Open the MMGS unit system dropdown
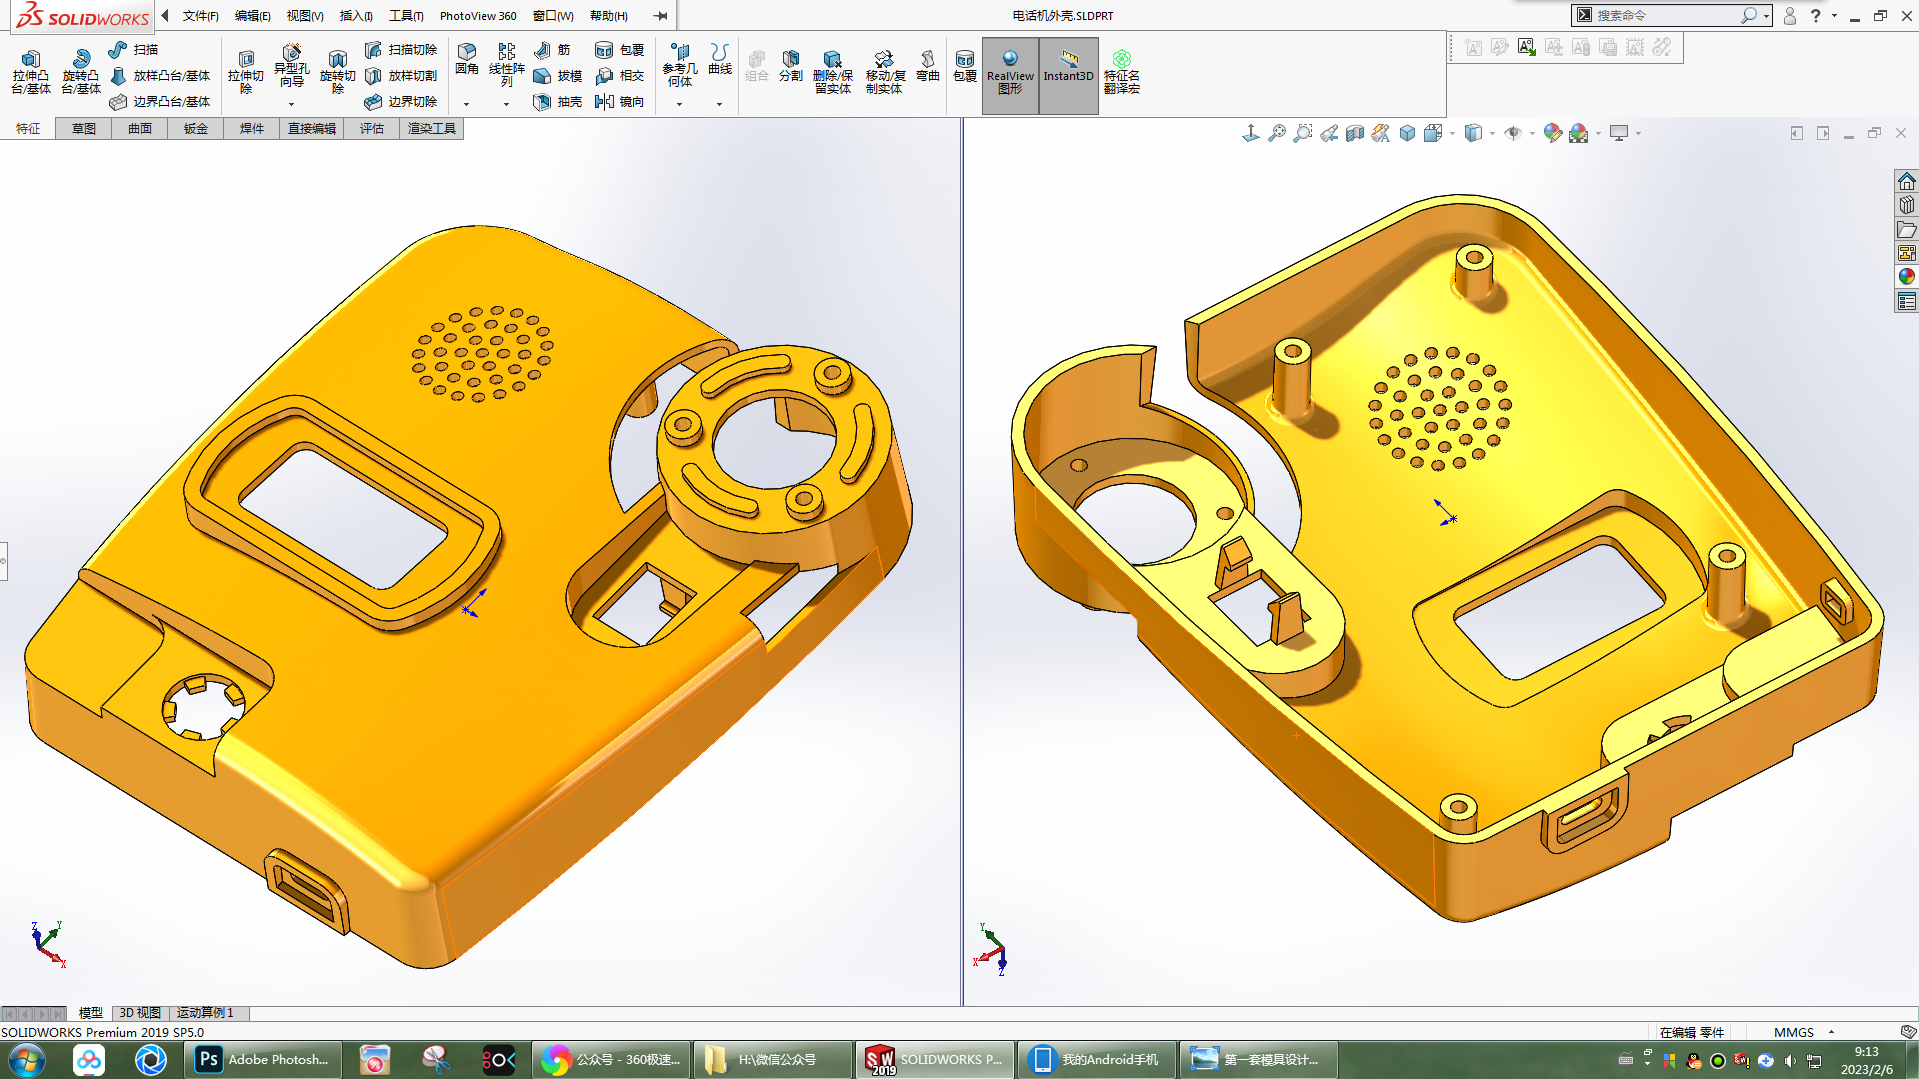The height and width of the screenshot is (1079, 1919). 1831,1032
